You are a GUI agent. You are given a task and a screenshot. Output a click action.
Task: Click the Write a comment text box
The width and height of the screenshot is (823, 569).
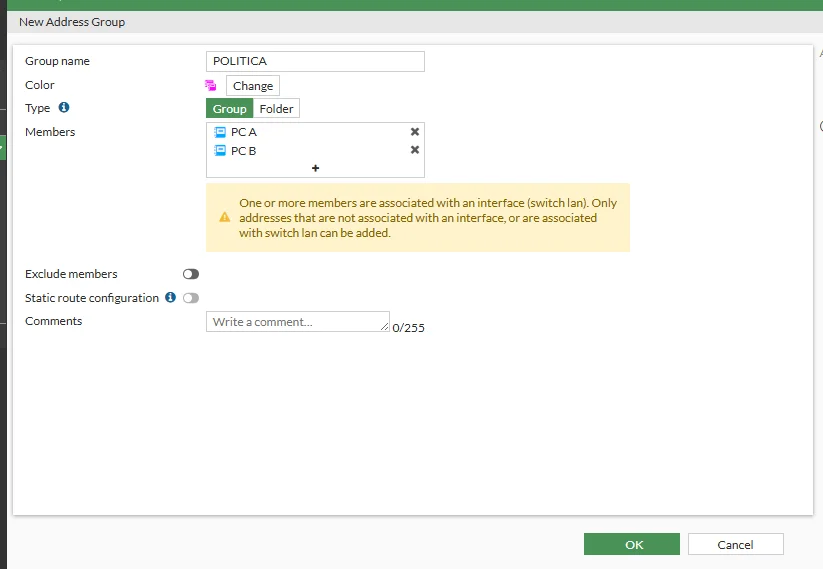coord(298,322)
